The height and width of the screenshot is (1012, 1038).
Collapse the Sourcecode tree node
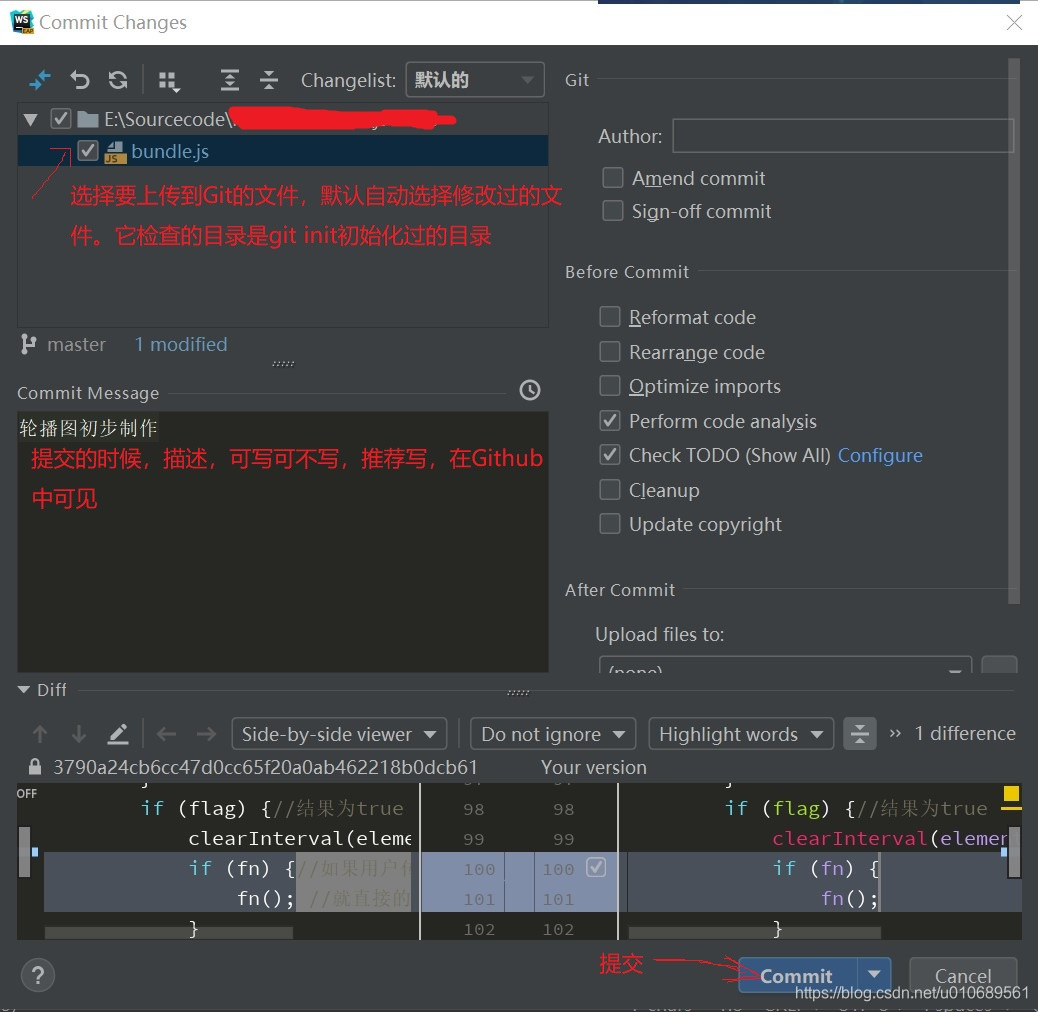click(x=30, y=120)
